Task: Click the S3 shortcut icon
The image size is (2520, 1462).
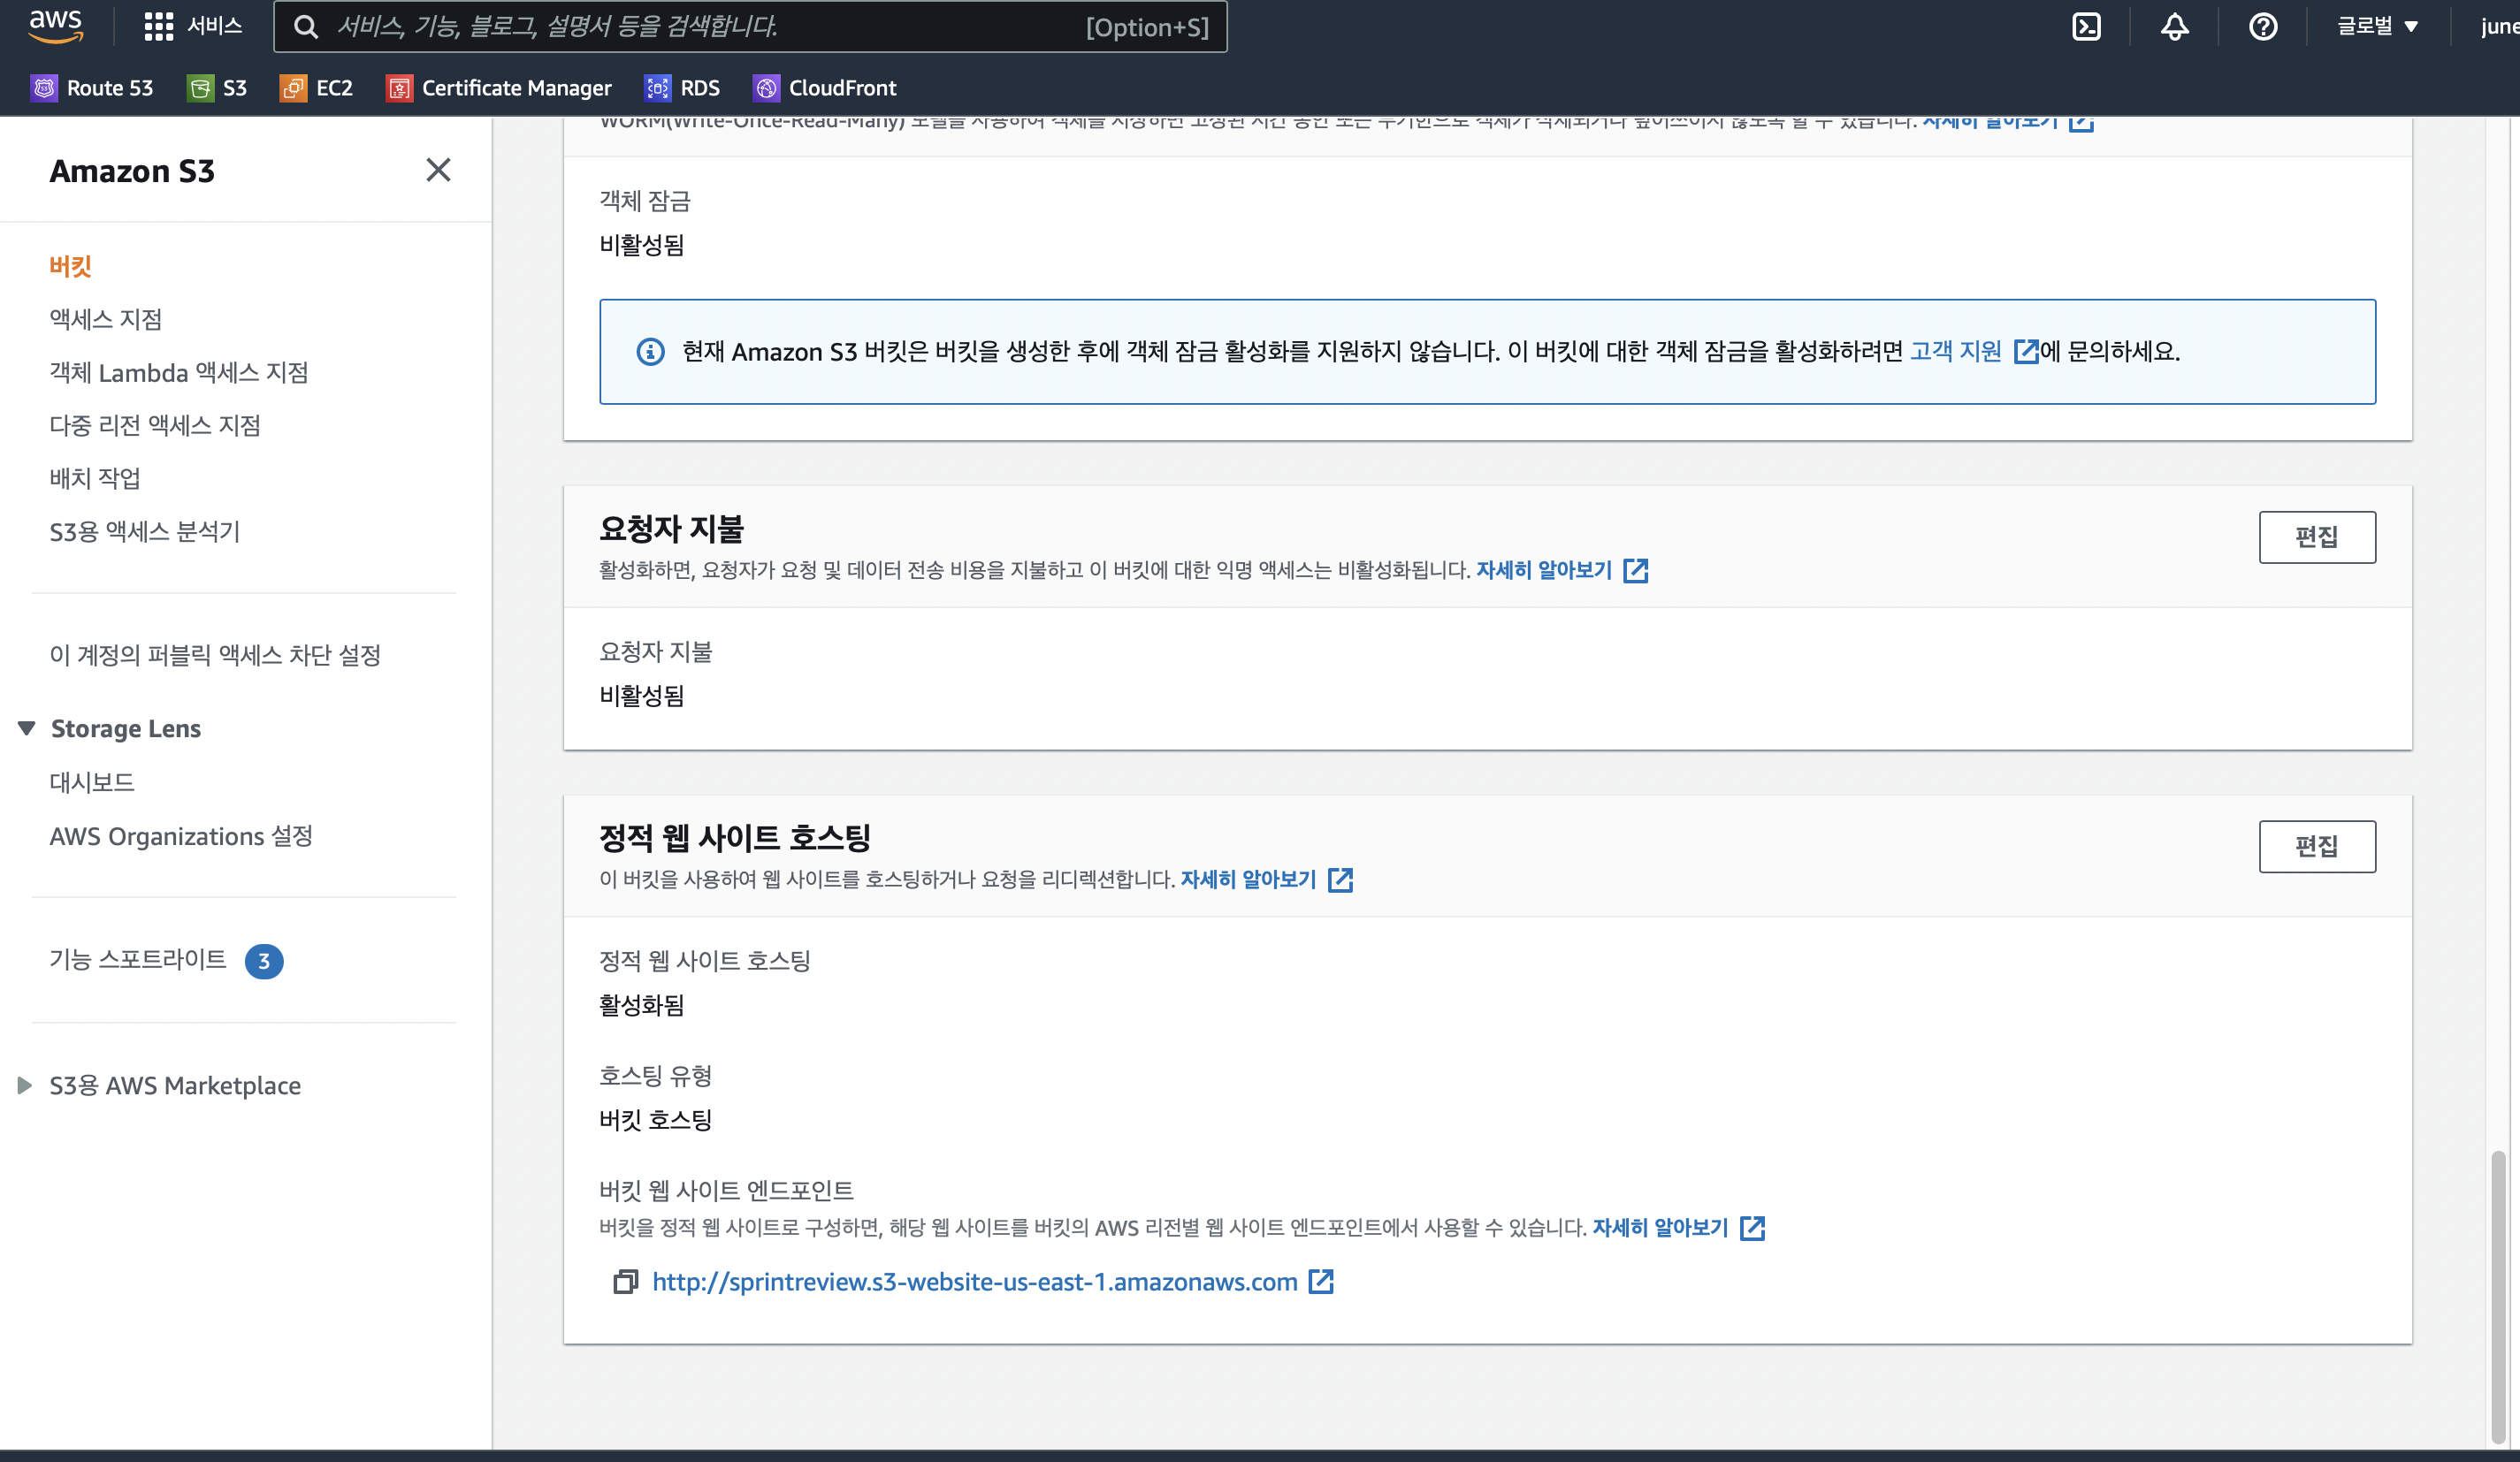Action: pos(200,88)
